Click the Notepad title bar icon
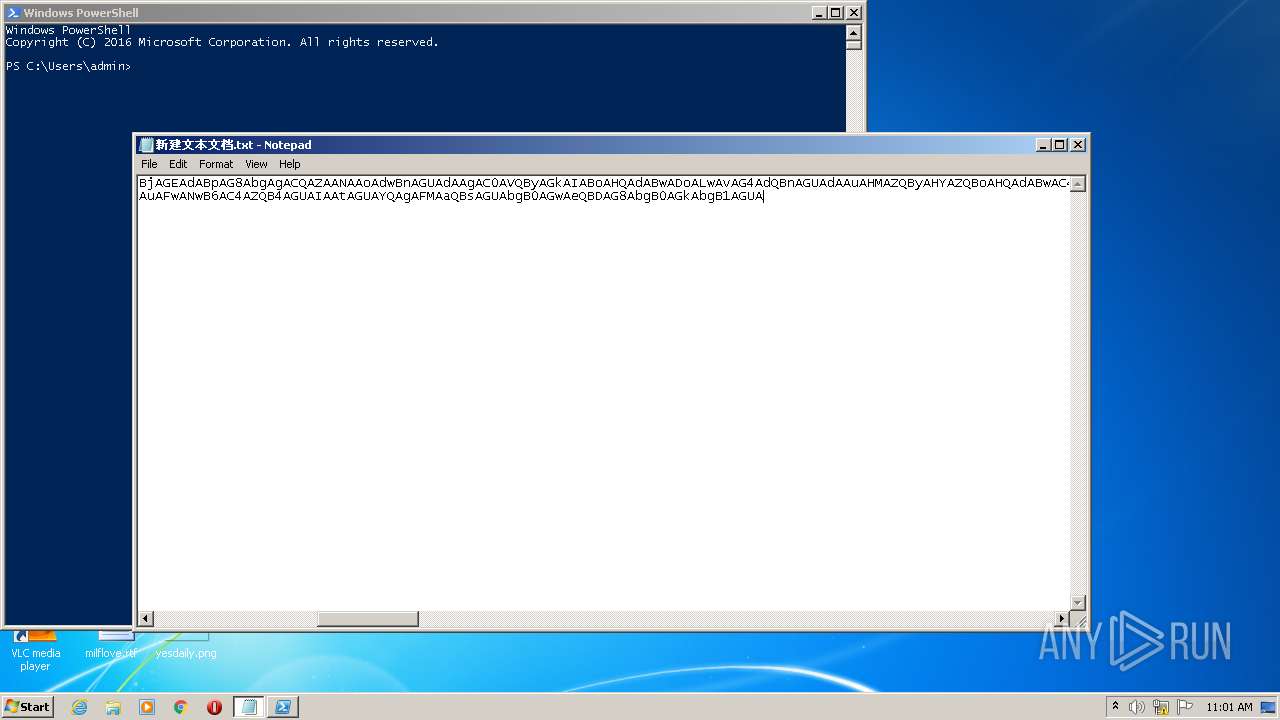1280x720 pixels. point(146,145)
